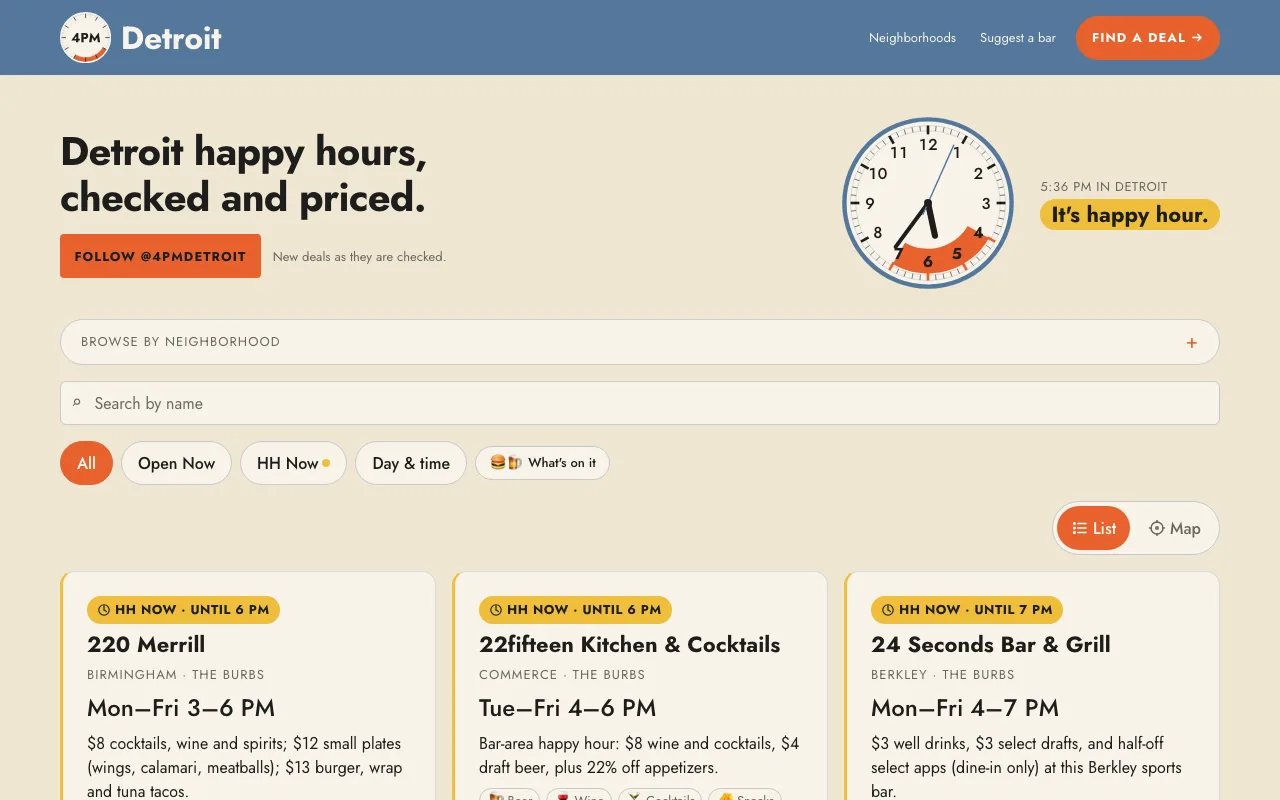Open 24 Seconds Bar & Grill listing
The height and width of the screenshot is (800, 1280).
[x=991, y=644]
